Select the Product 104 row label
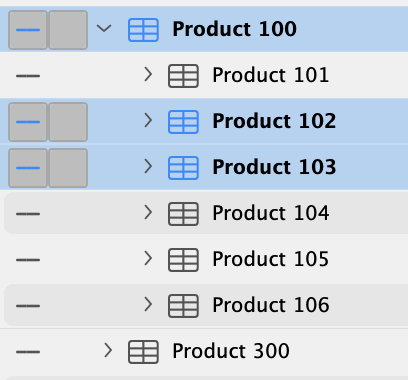This screenshot has height=380, width=408. coord(271,213)
